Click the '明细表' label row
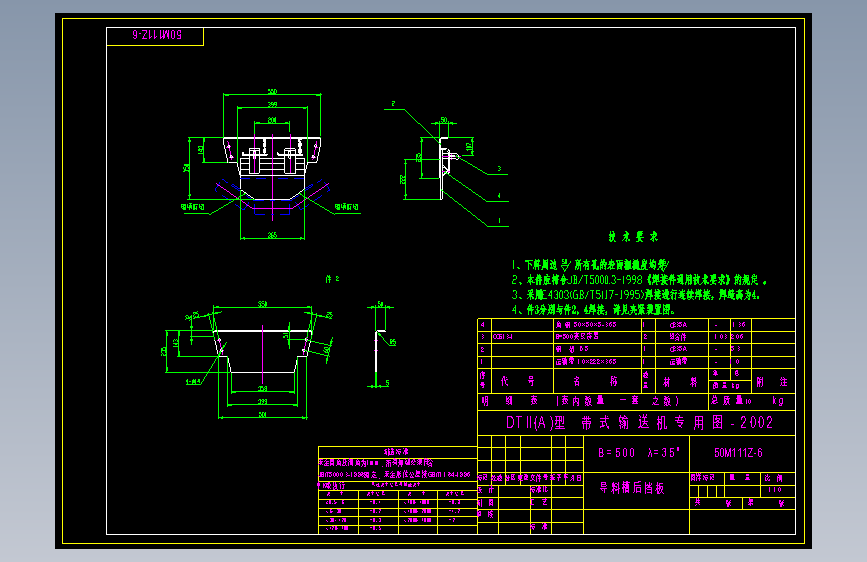867x562 pixels. click(x=580, y=400)
